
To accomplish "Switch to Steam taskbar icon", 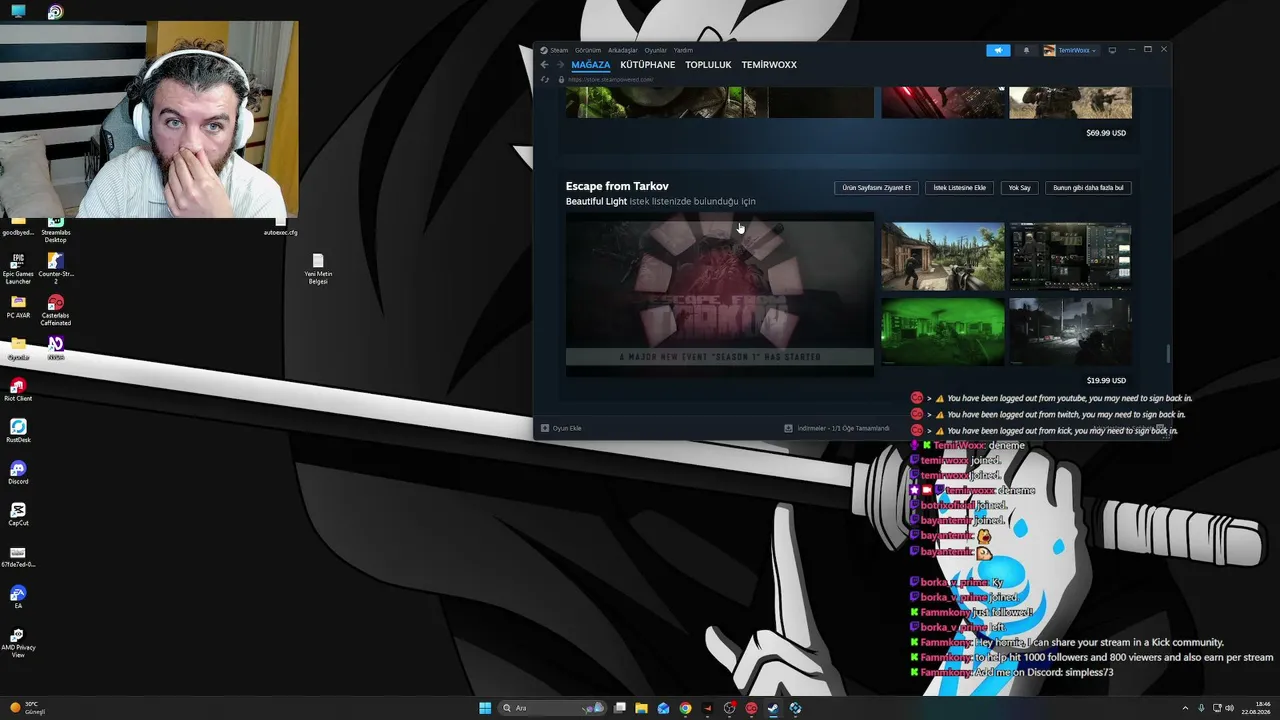I will pos(773,708).
